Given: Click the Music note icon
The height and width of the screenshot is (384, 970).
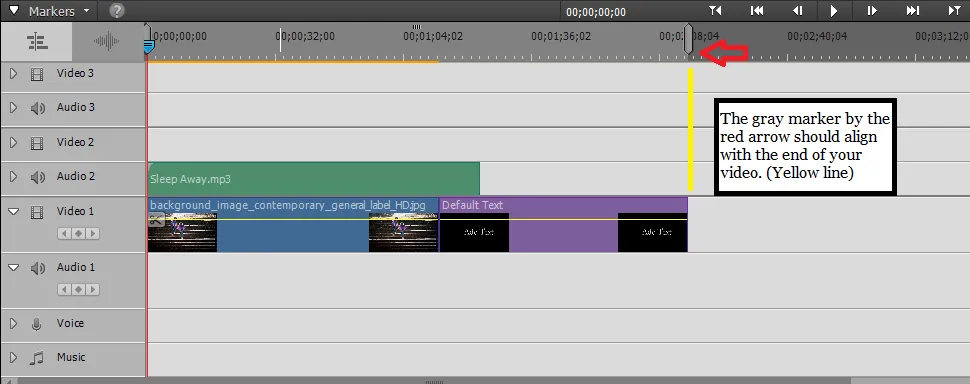Looking at the screenshot, I should pyautogui.click(x=37, y=358).
